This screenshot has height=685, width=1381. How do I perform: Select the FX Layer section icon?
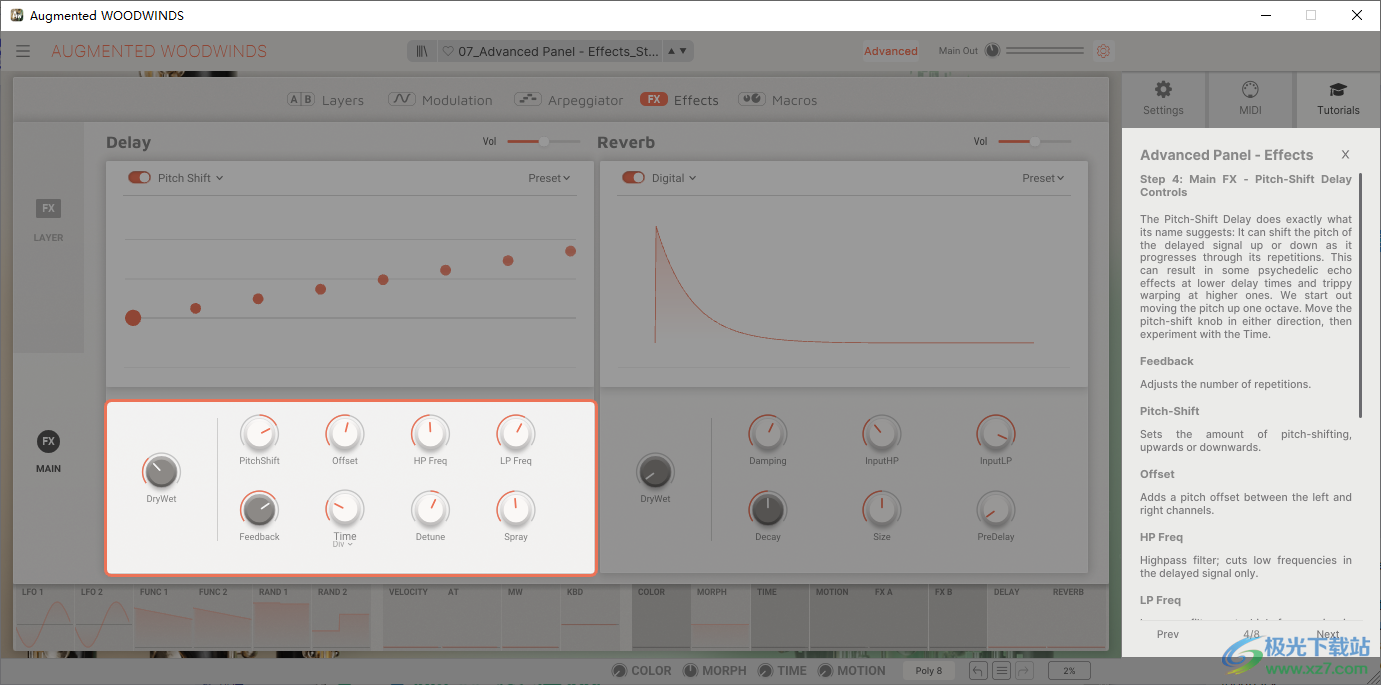[48, 209]
